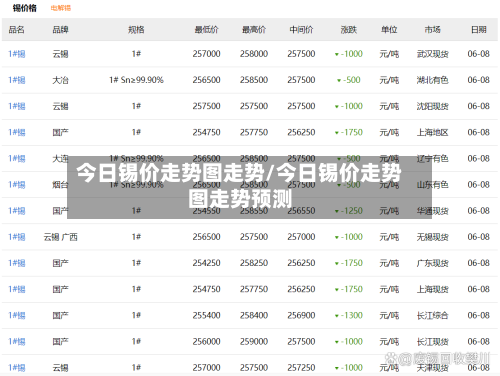Screen dimensions: 500x376
Task: Click the 大冶 brand cell
Action: click(60, 80)
